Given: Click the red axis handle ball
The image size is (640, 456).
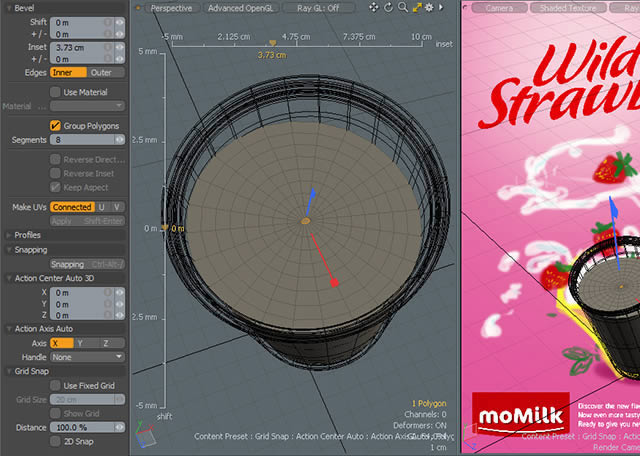Looking at the screenshot, I should click(334, 282).
